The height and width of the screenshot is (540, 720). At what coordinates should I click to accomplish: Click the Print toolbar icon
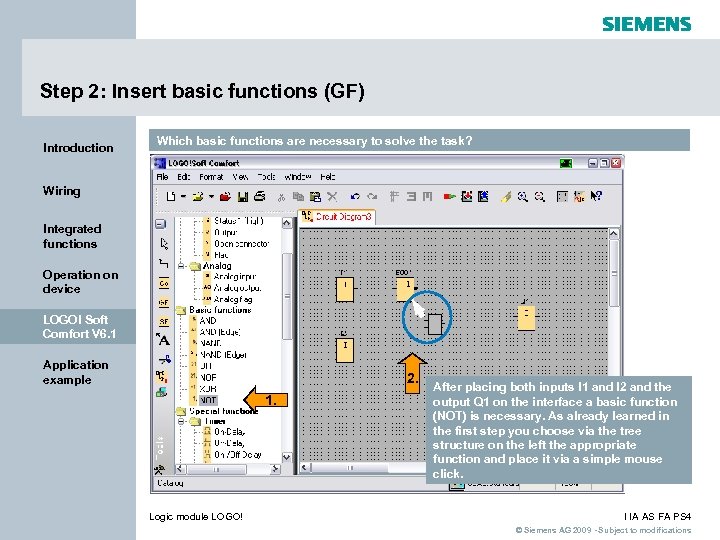(260, 197)
